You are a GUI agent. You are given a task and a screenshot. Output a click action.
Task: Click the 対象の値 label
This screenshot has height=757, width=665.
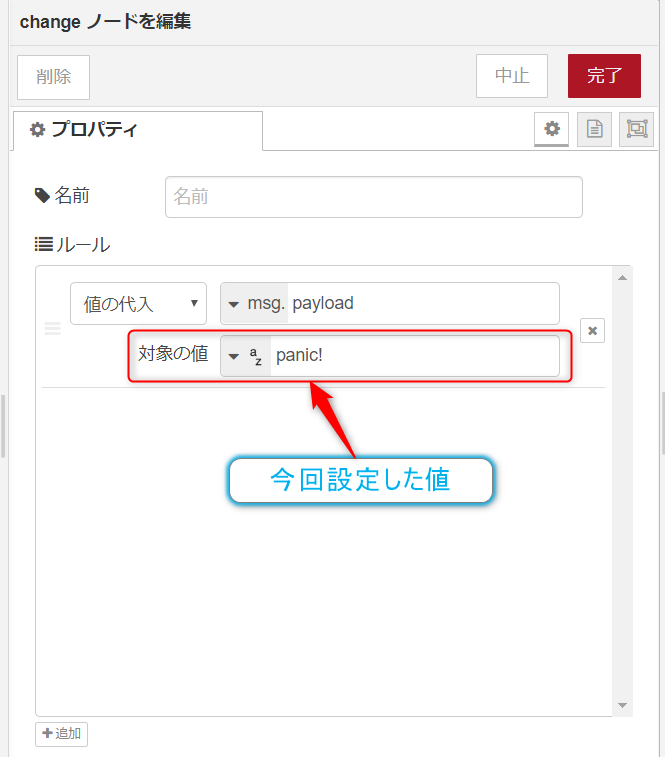(x=173, y=354)
